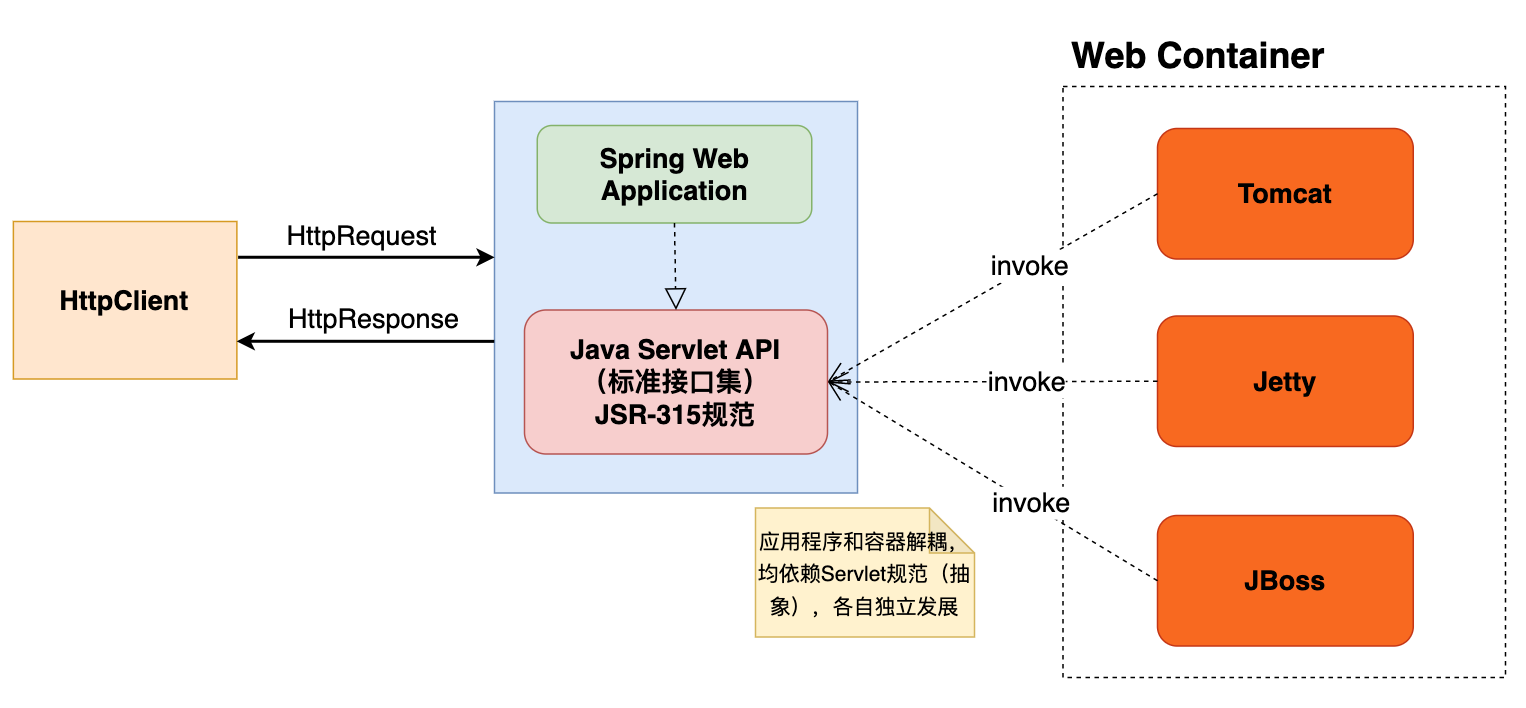Screen dimensions: 1526x708
Task: Select the HttpResponse arrow label
Action: pos(373,319)
